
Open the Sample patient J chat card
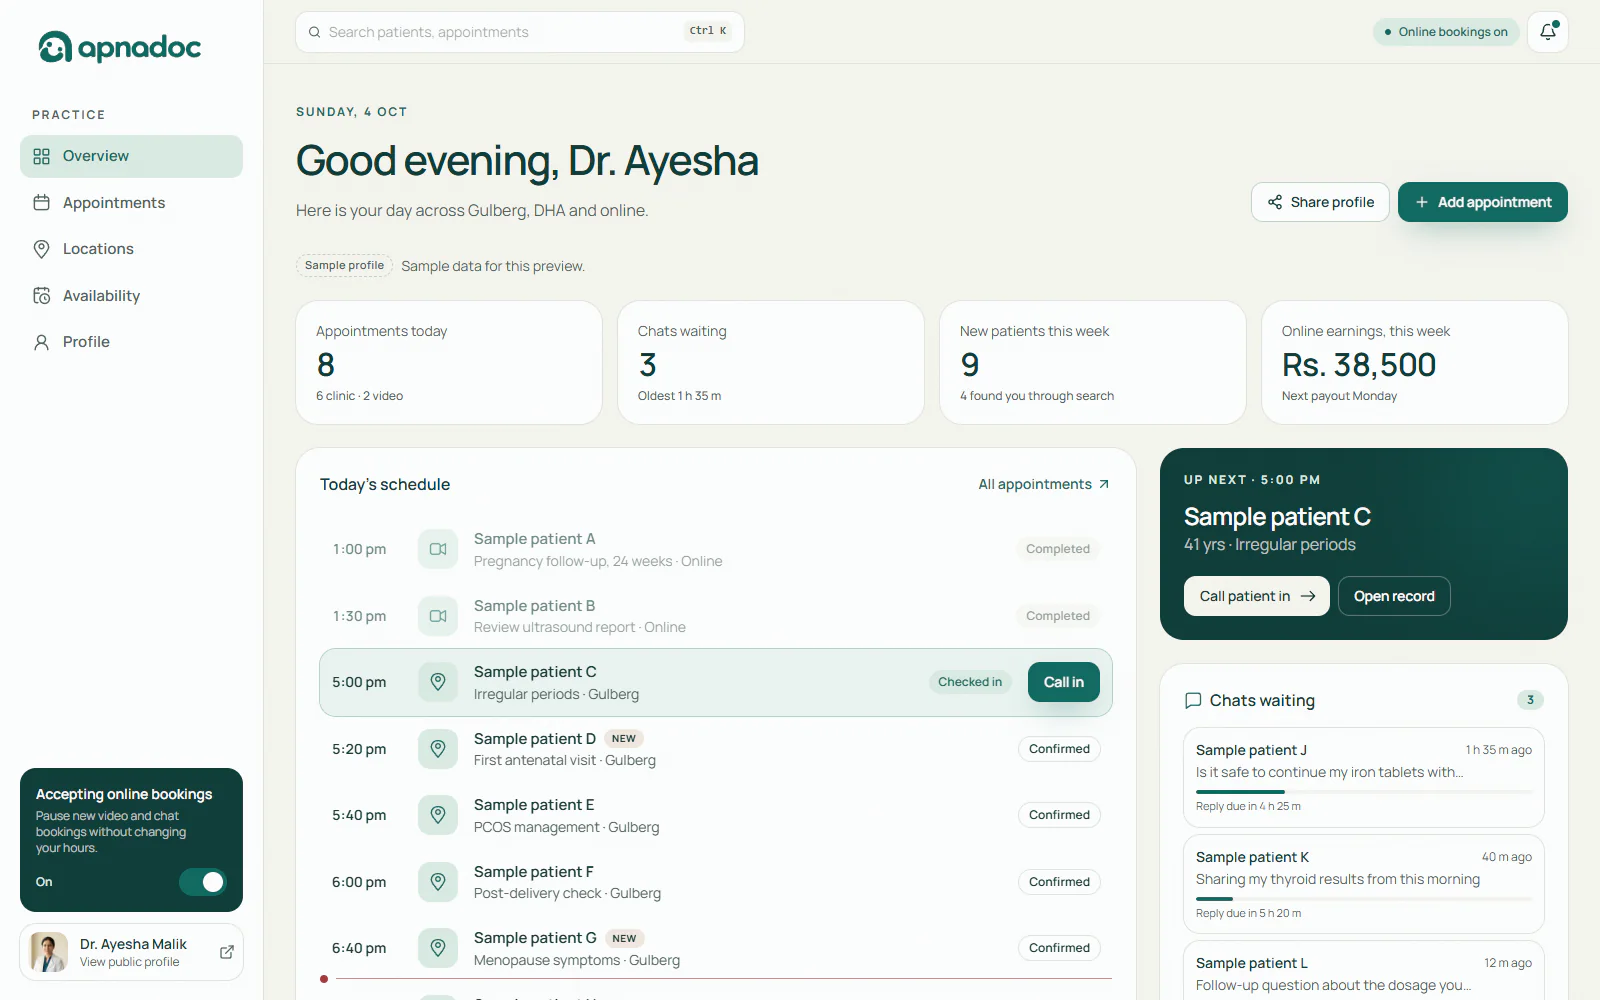coord(1364,777)
